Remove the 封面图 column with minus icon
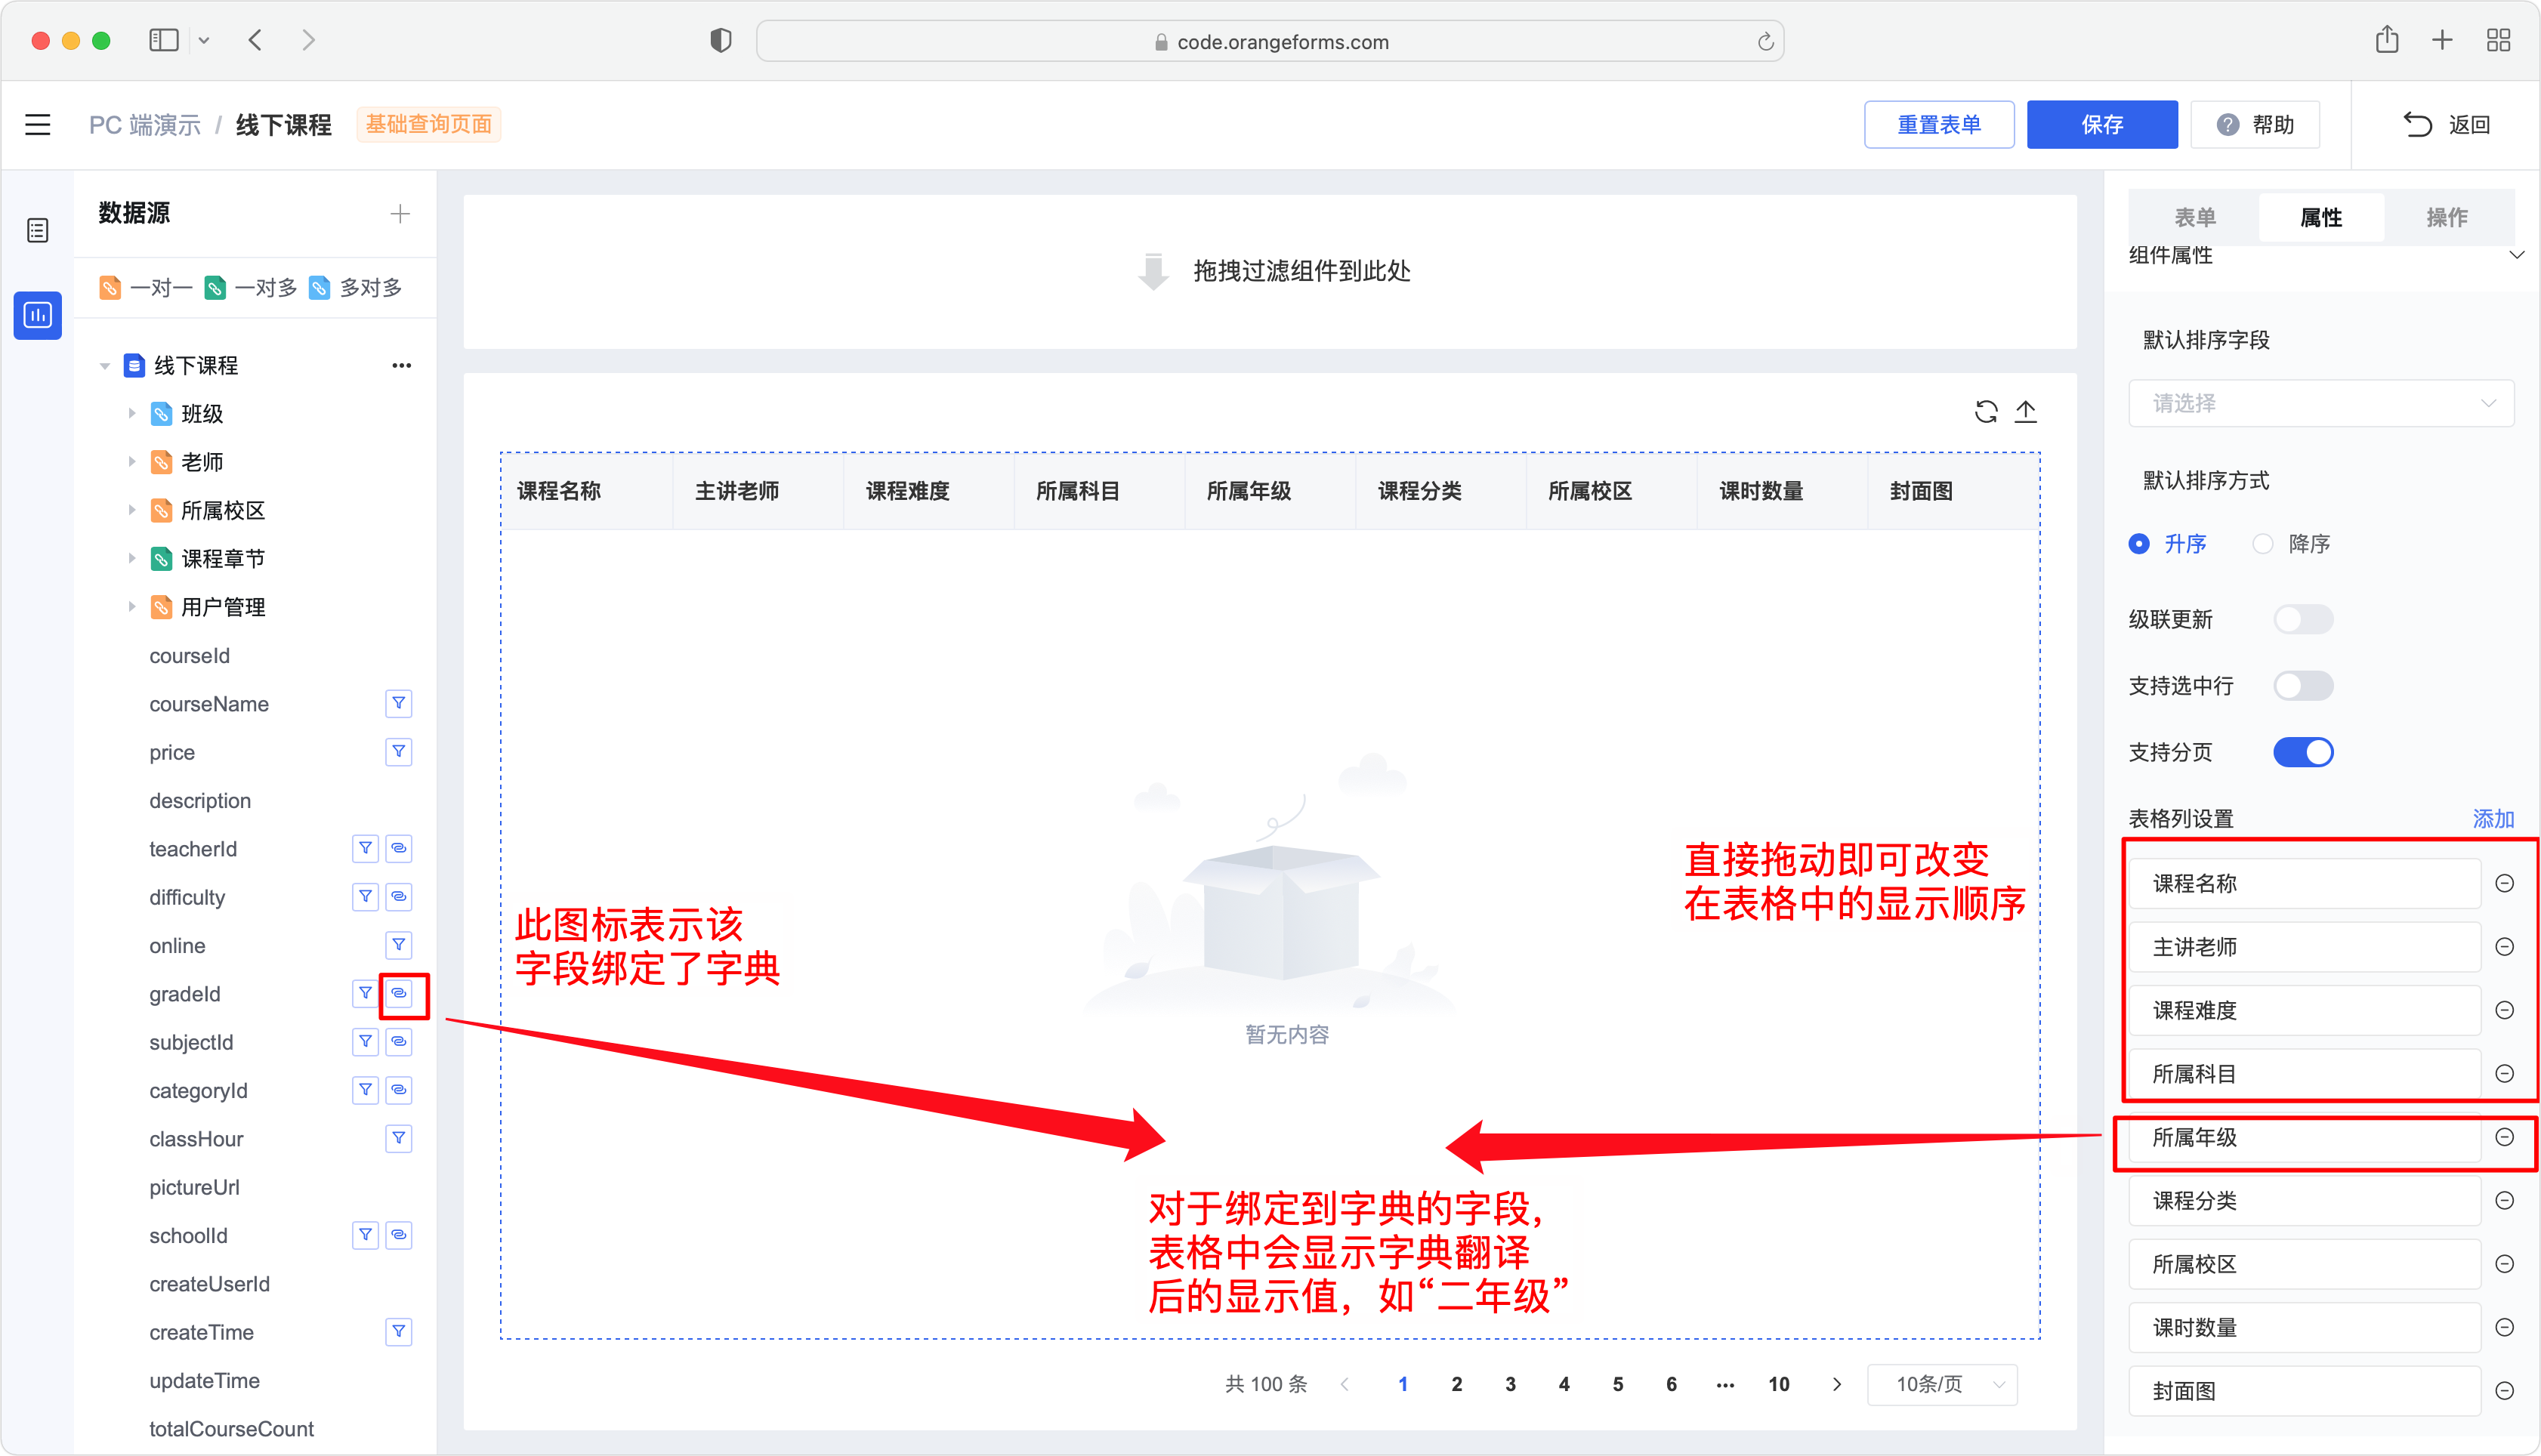Viewport: 2541px width, 1456px height. (x=2504, y=1391)
